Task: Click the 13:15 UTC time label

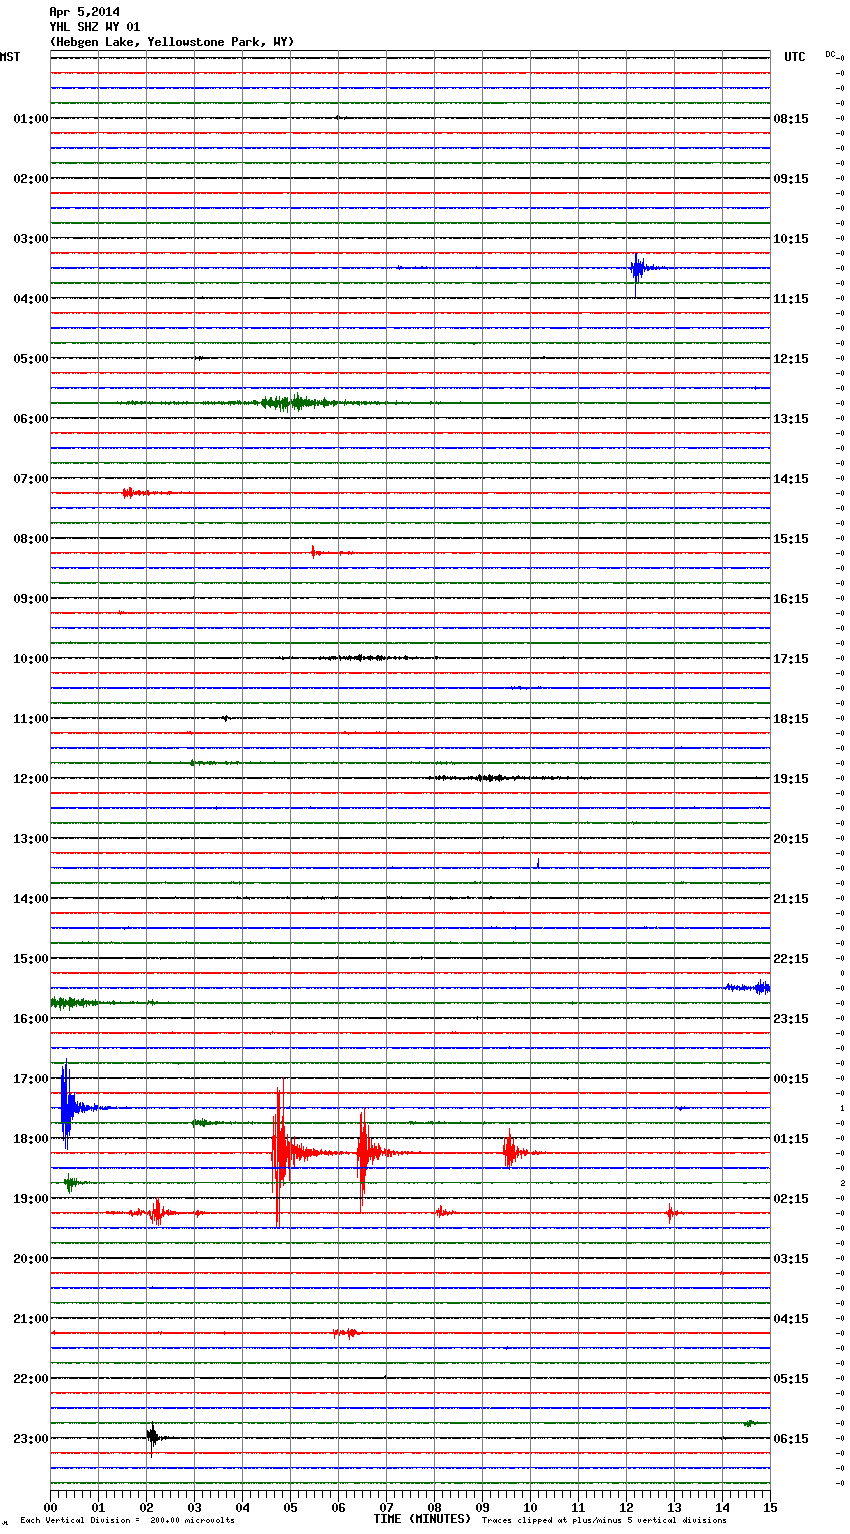Action: (791, 419)
